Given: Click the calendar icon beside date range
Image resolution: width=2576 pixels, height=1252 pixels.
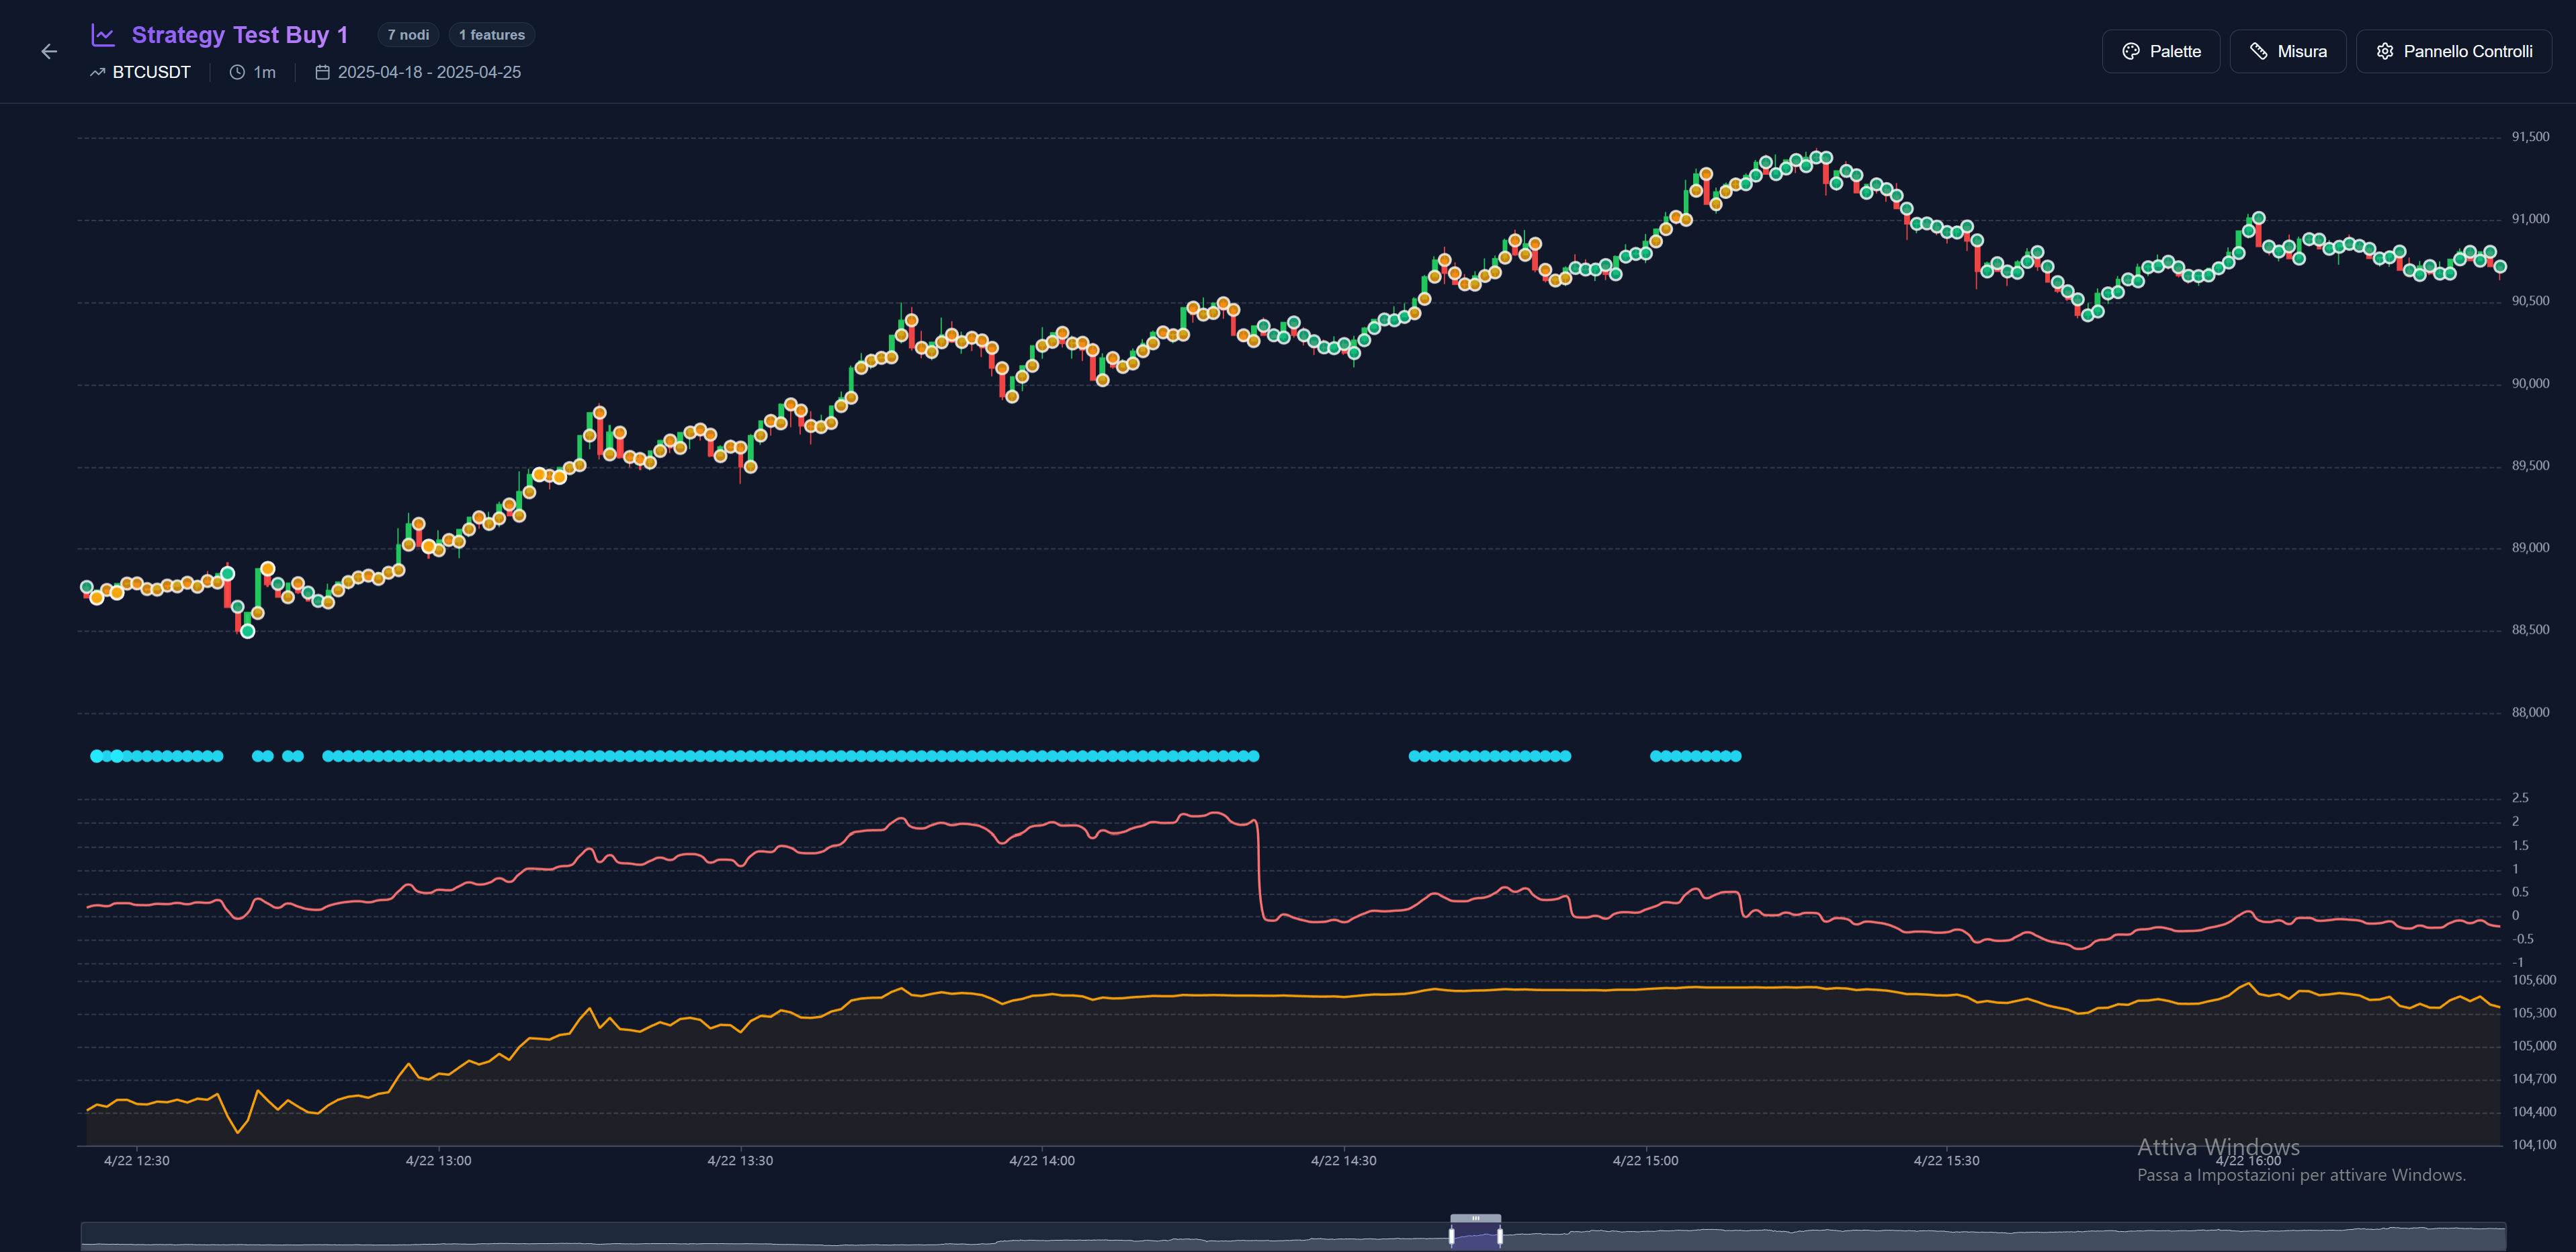Looking at the screenshot, I should (x=322, y=72).
